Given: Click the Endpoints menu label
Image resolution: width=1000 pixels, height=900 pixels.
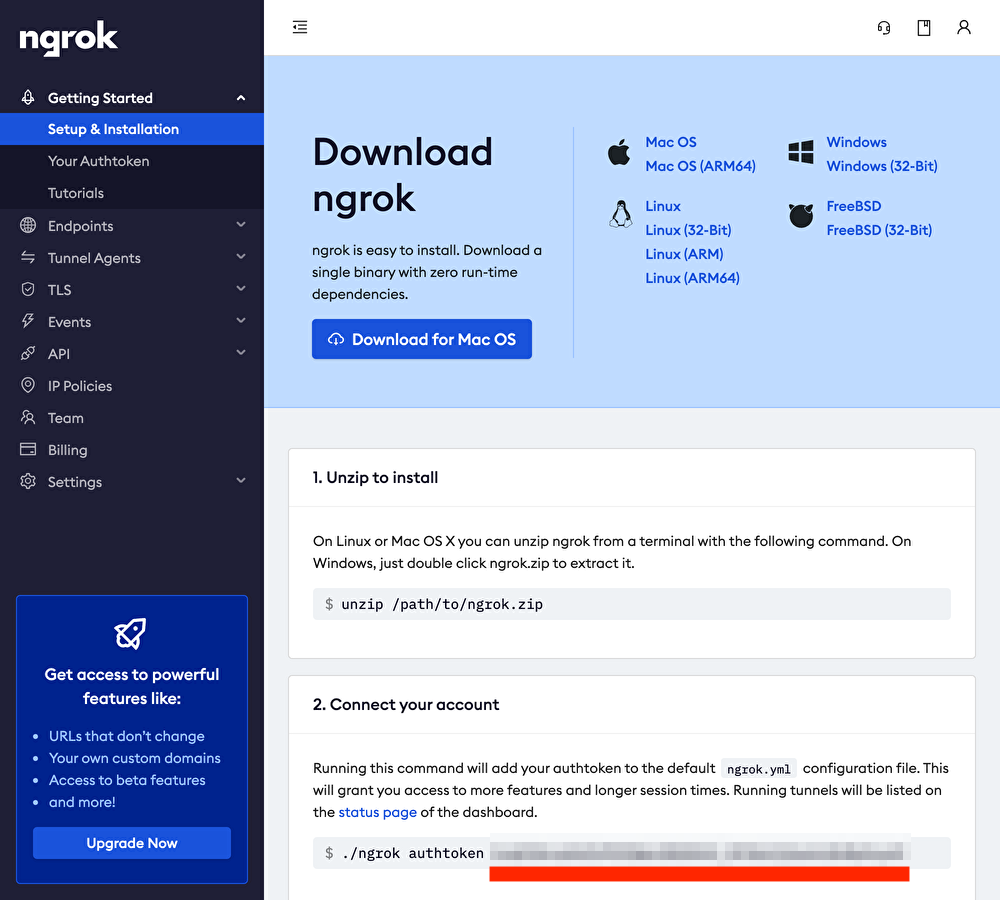Looking at the screenshot, I should coord(80,226).
